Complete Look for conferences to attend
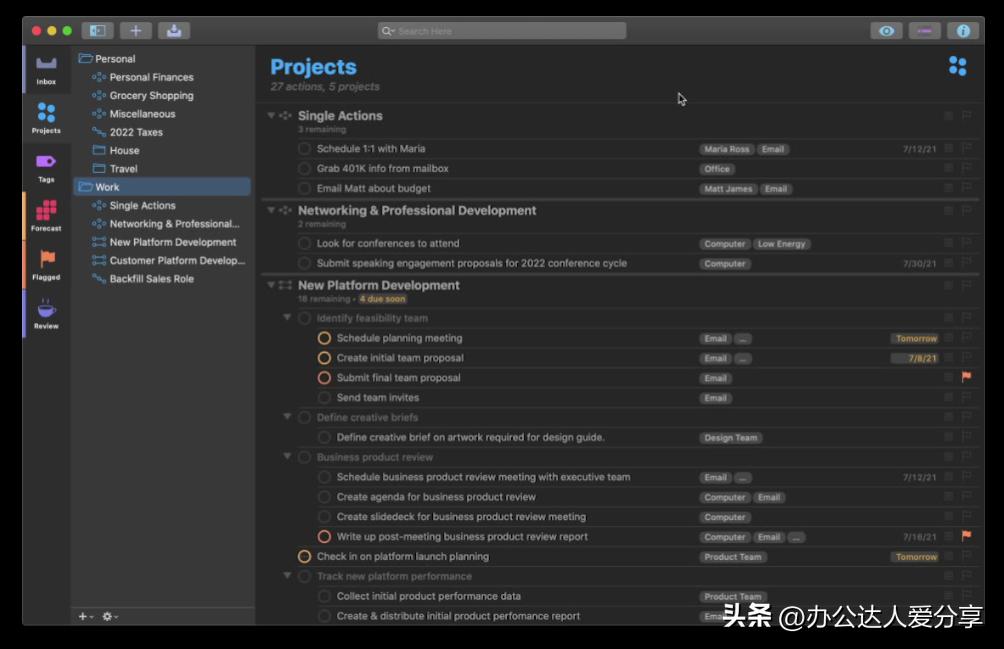Image resolution: width=1004 pixels, height=649 pixels. [304, 243]
